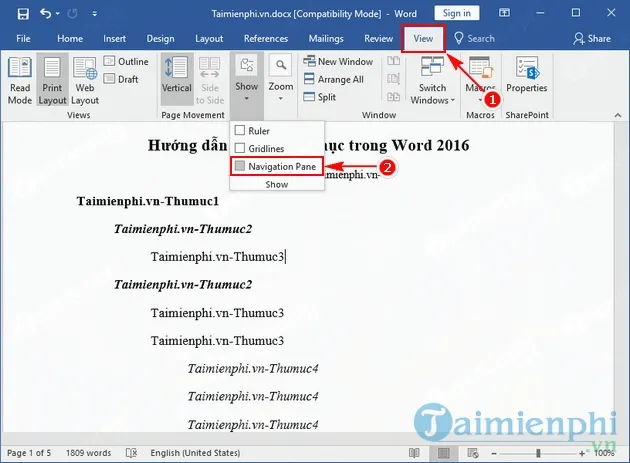Expand the Macros dropdown arrow
Image resolution: width=630 pixels, height=463 pixels.
pyautogui.click(x=480, y=100)
